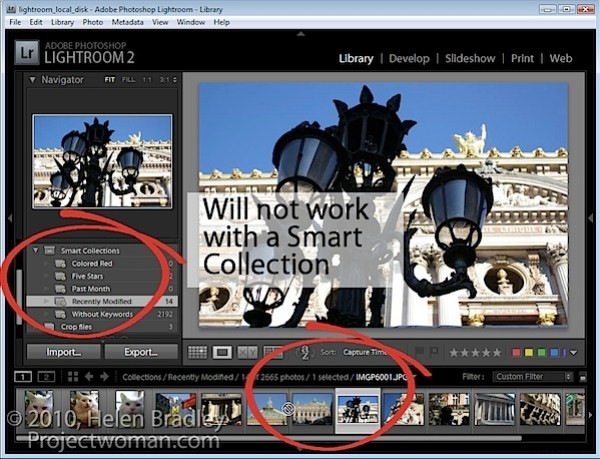Open the Window menu
The width and height of the screenshot is (600, 459).
point(191,22)
